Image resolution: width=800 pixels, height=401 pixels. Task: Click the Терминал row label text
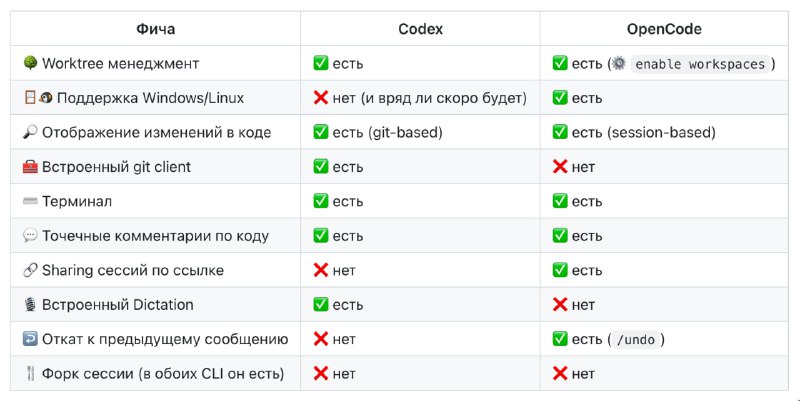[x=77, y=202]
